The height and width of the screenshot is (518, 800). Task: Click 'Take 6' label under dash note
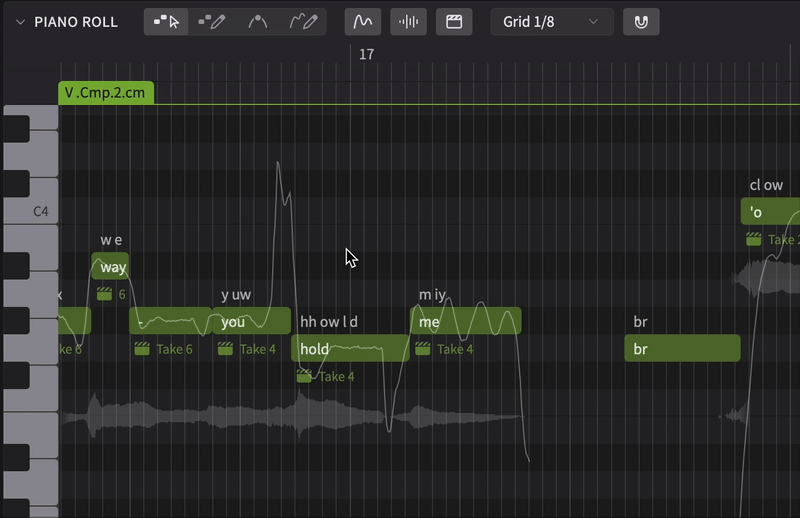174,349
